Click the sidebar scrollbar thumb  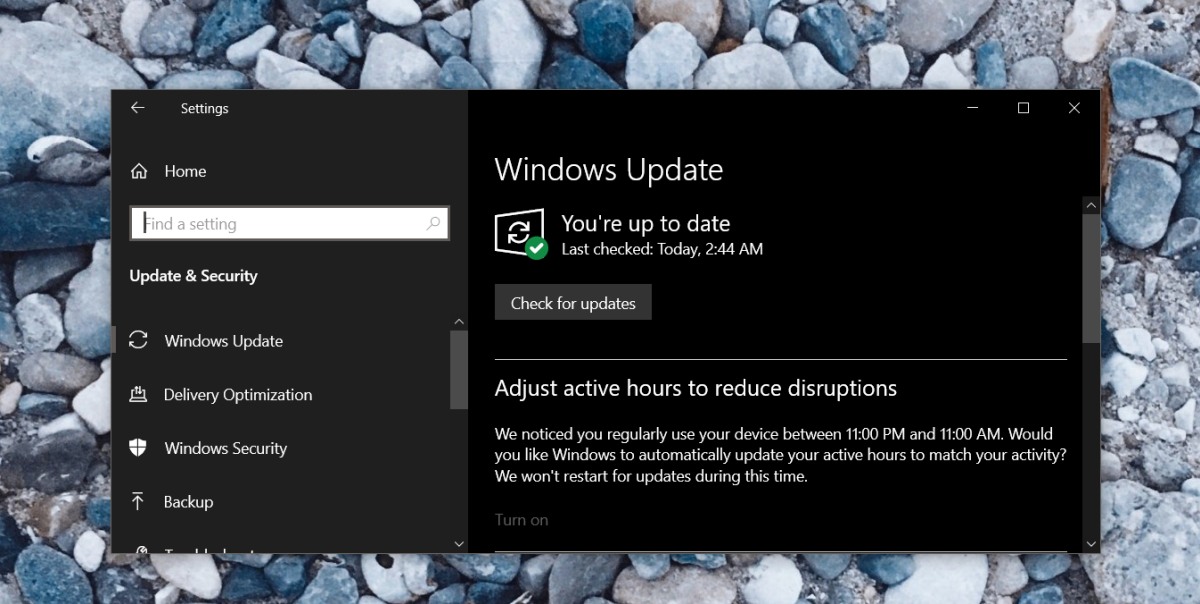tap(459, 369)
